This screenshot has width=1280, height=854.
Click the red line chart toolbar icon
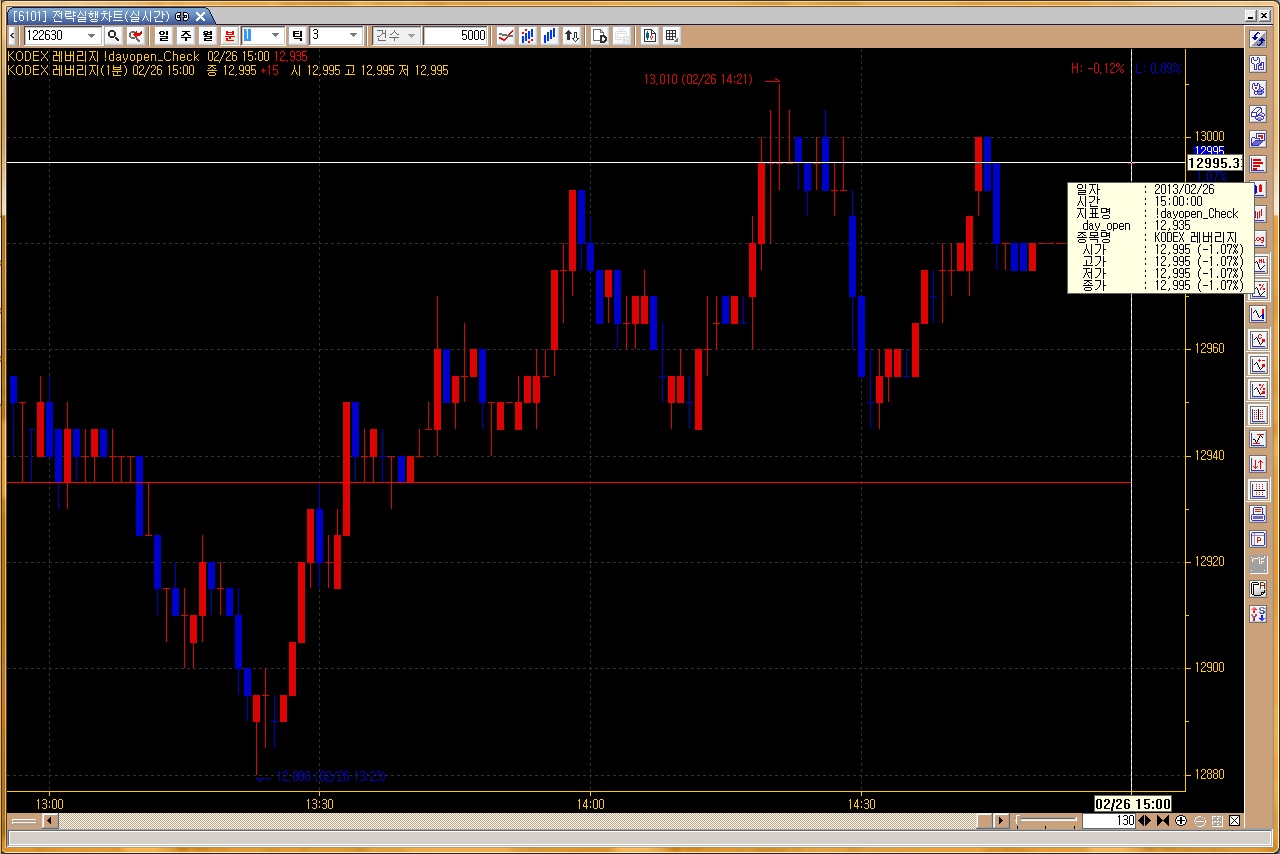[506, 36]
